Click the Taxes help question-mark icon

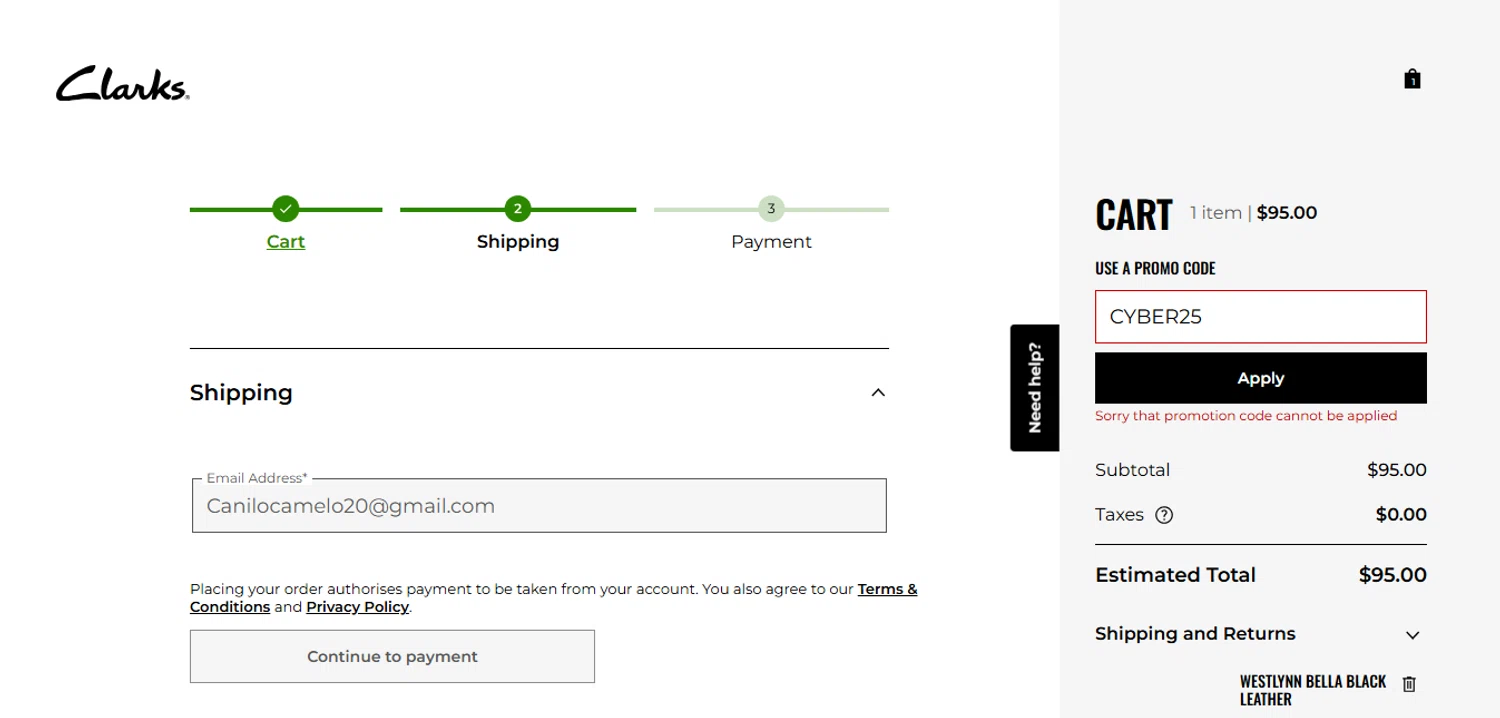pyautogui.click(x=1164, y=515)
